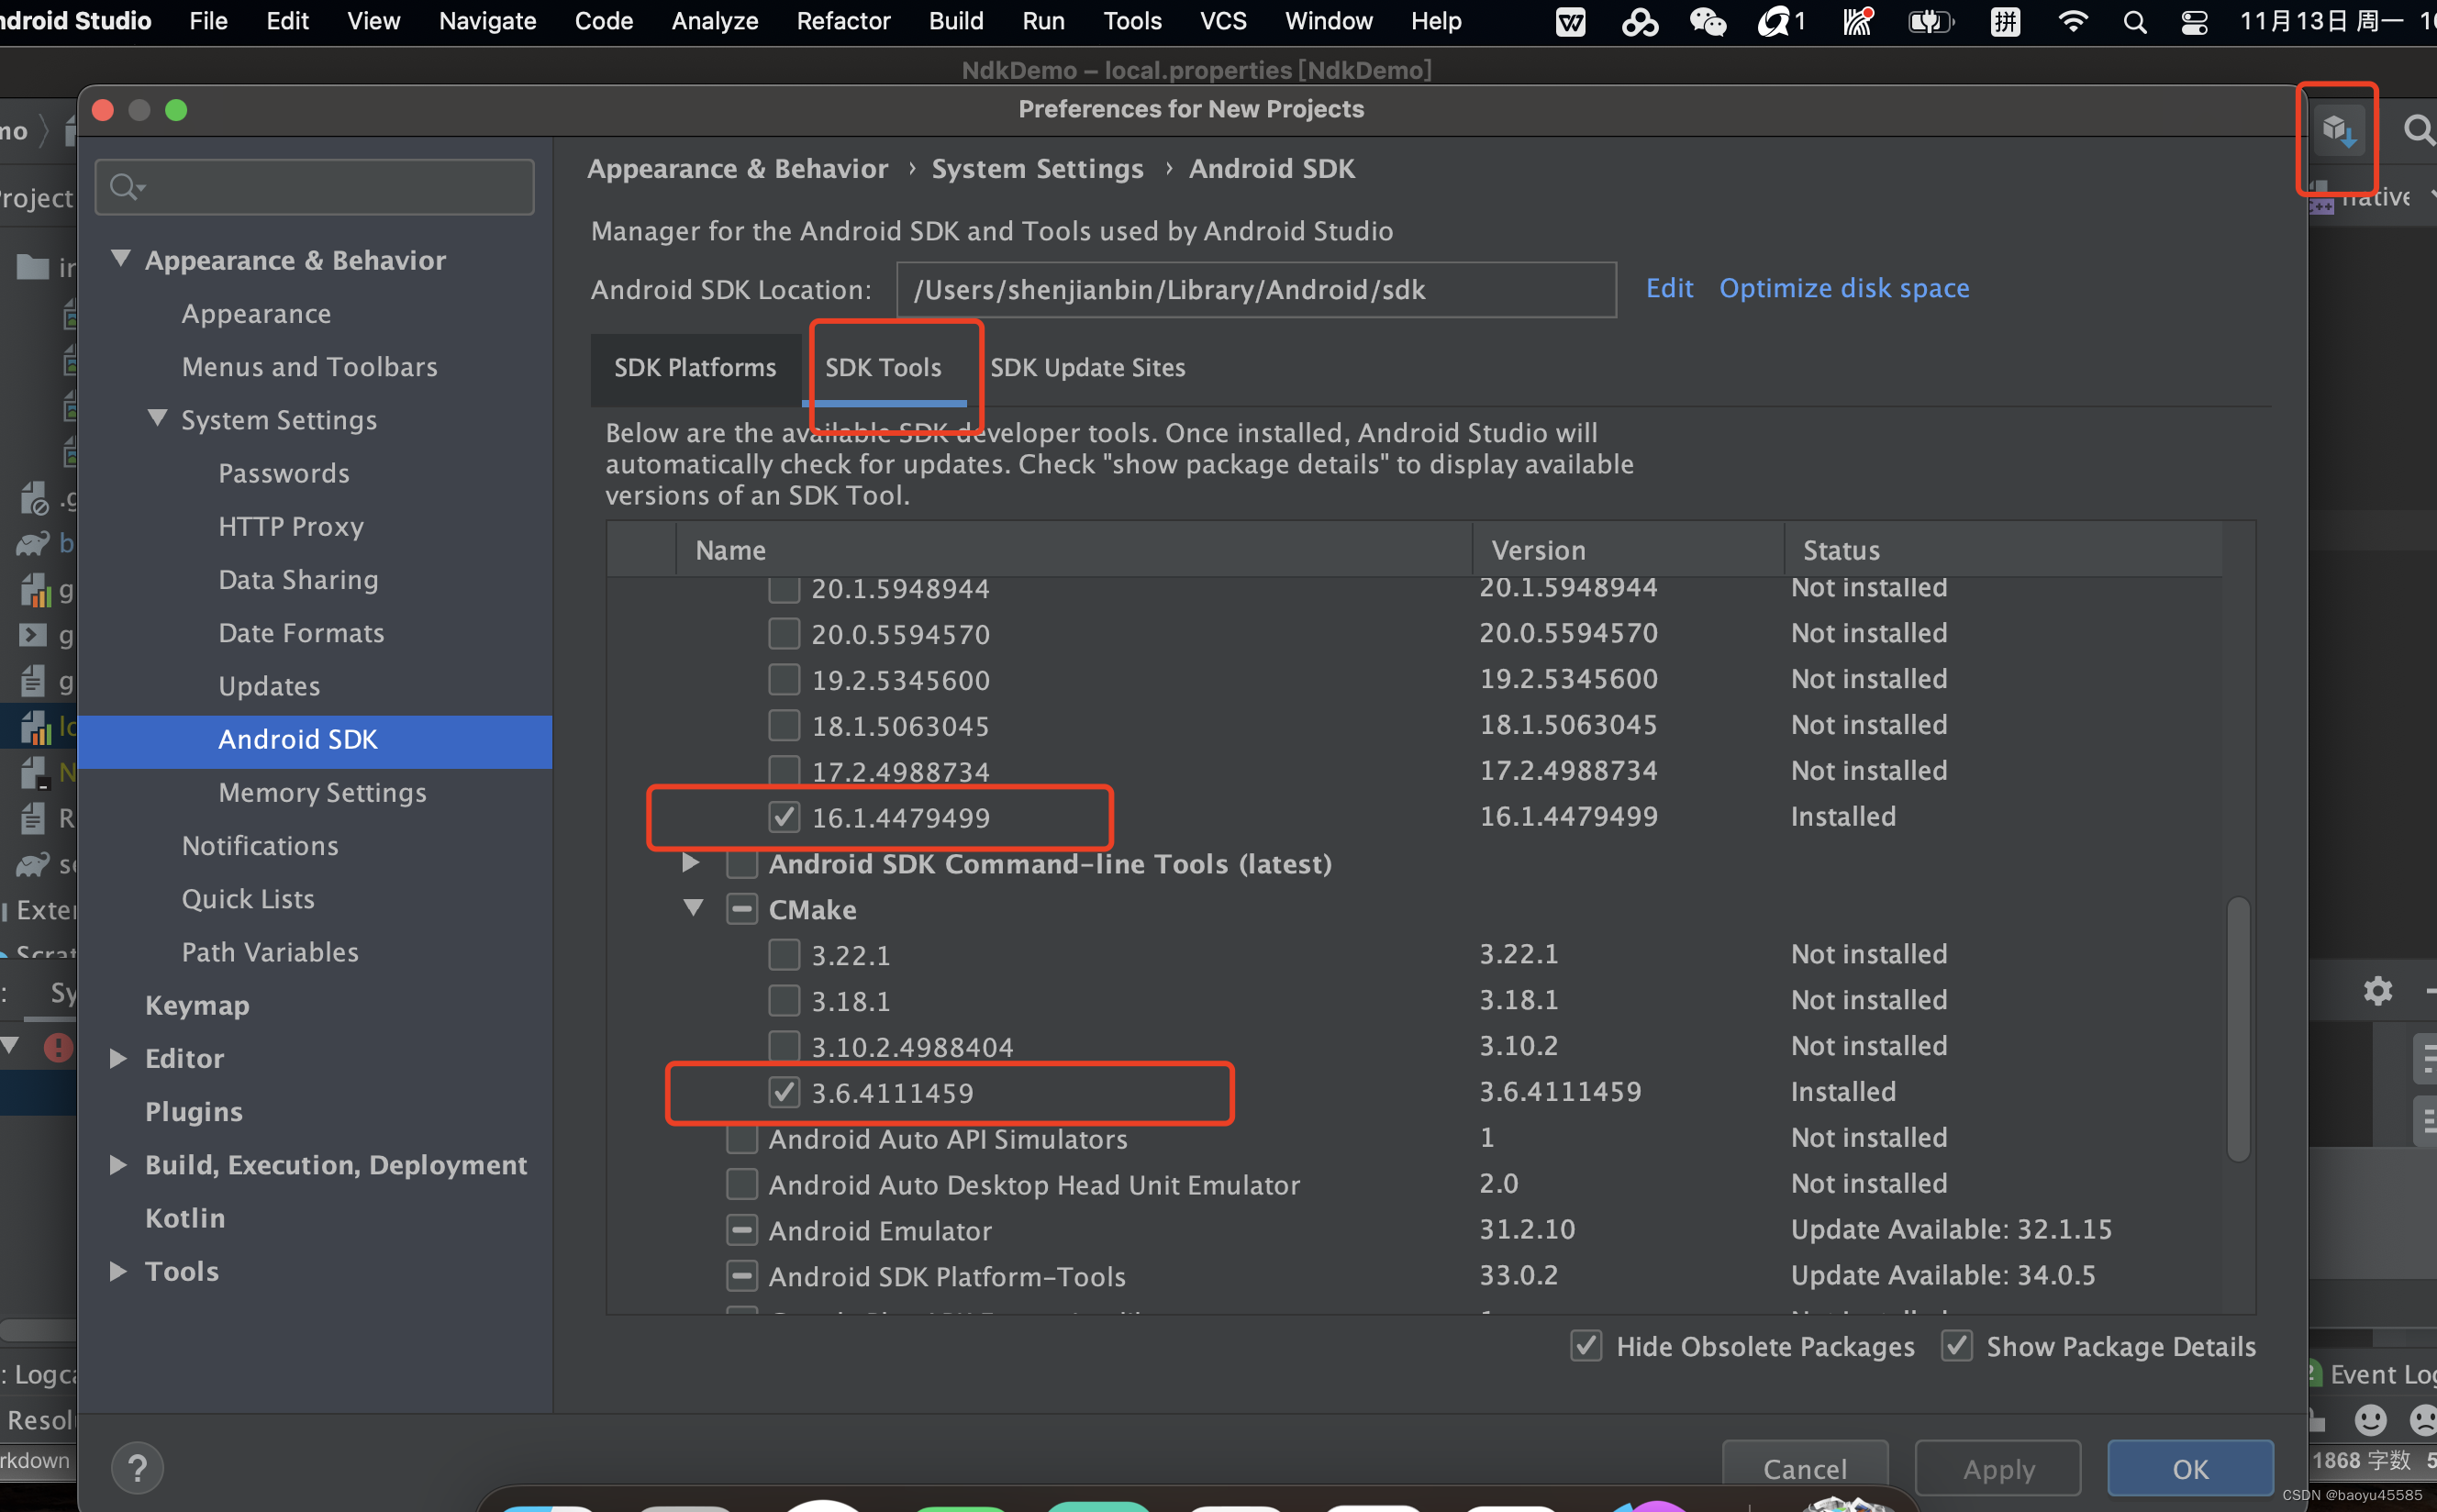Check NDK version 20.1.5948944
Image resolution: width=2437 pixels, height=1512 pixels.
[784, 588]
